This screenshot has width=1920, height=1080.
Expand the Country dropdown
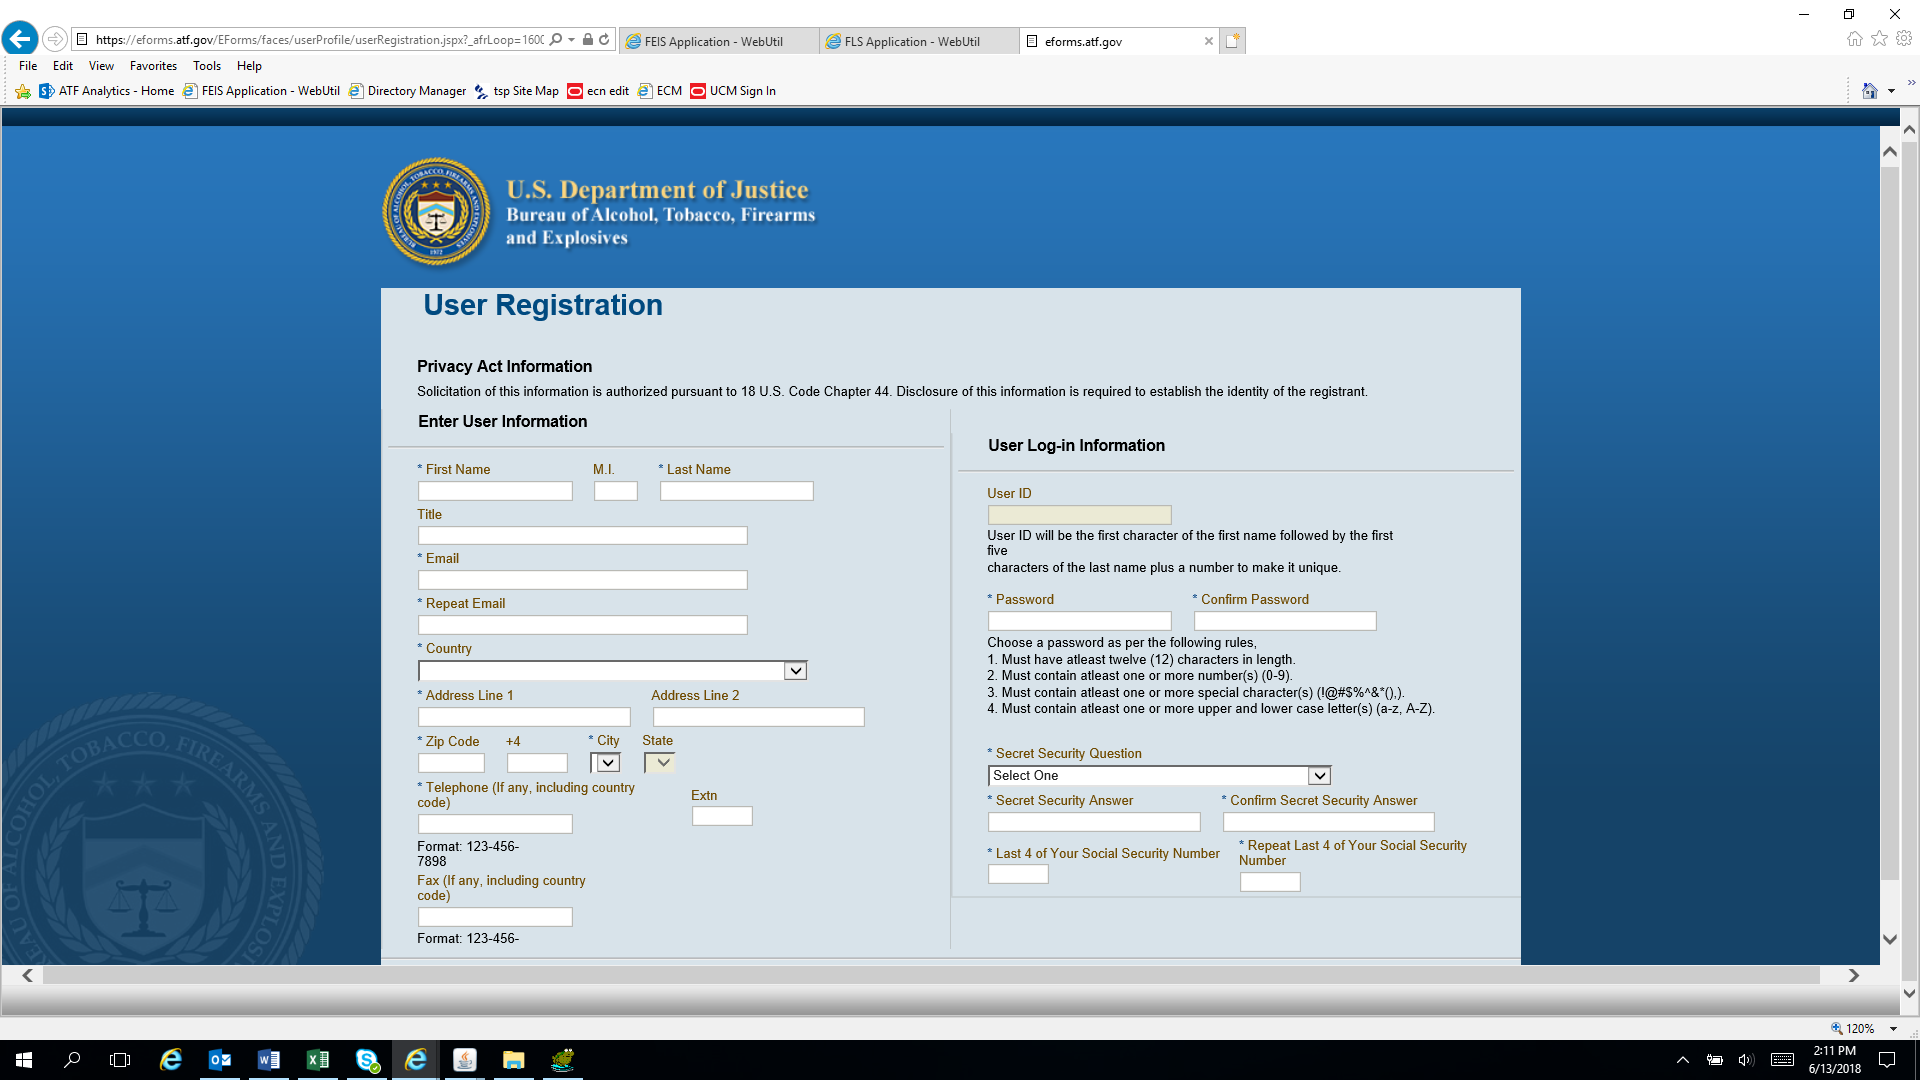(795, 671)
